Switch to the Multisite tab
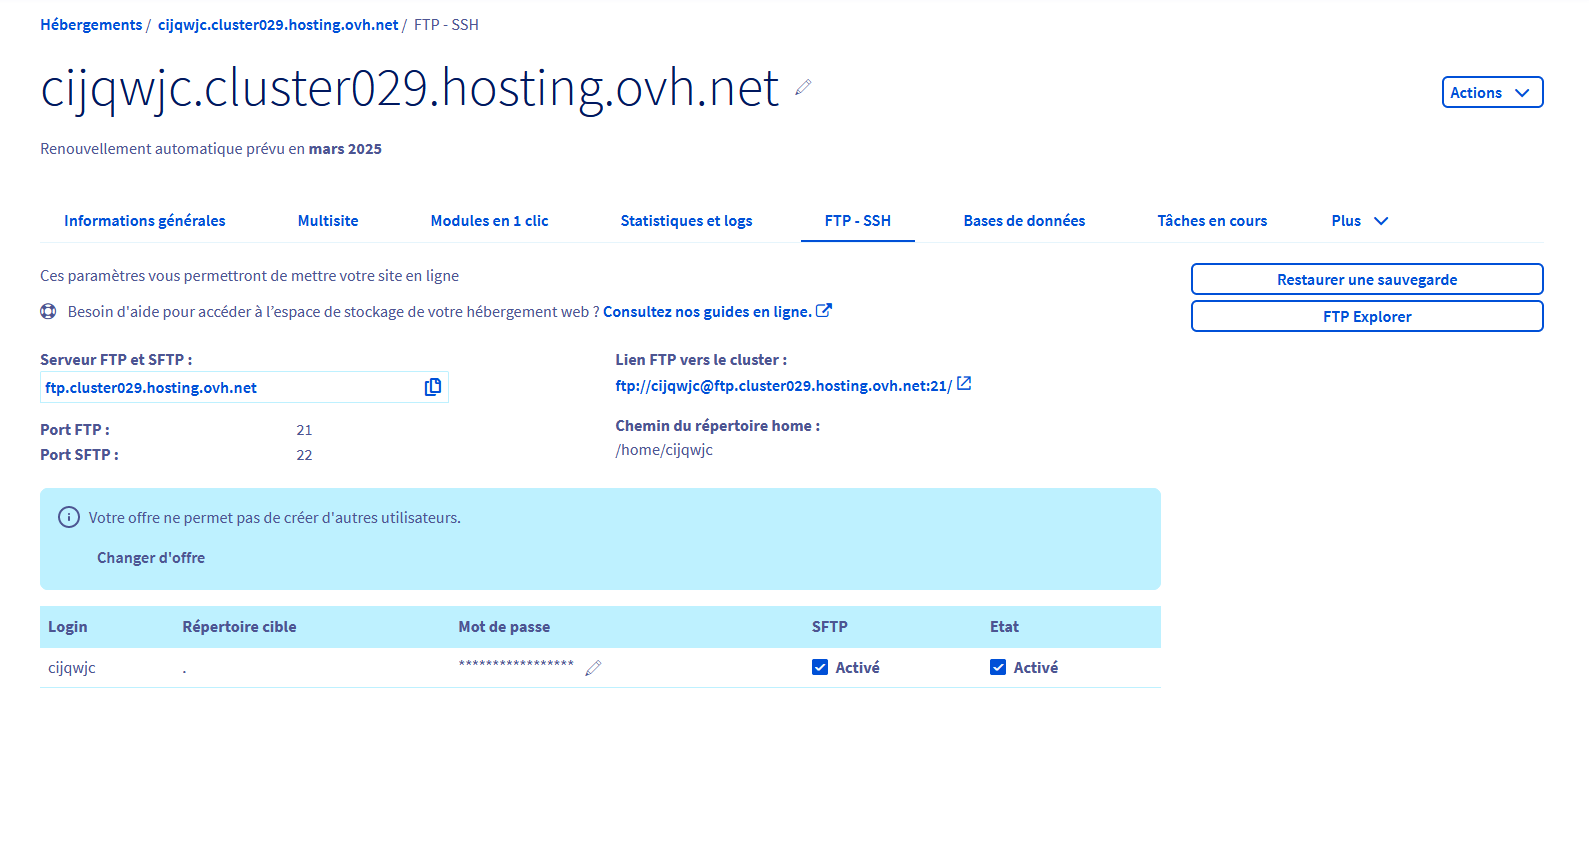The width and height of the screenshot is (1589, 855). pos(328,221)
